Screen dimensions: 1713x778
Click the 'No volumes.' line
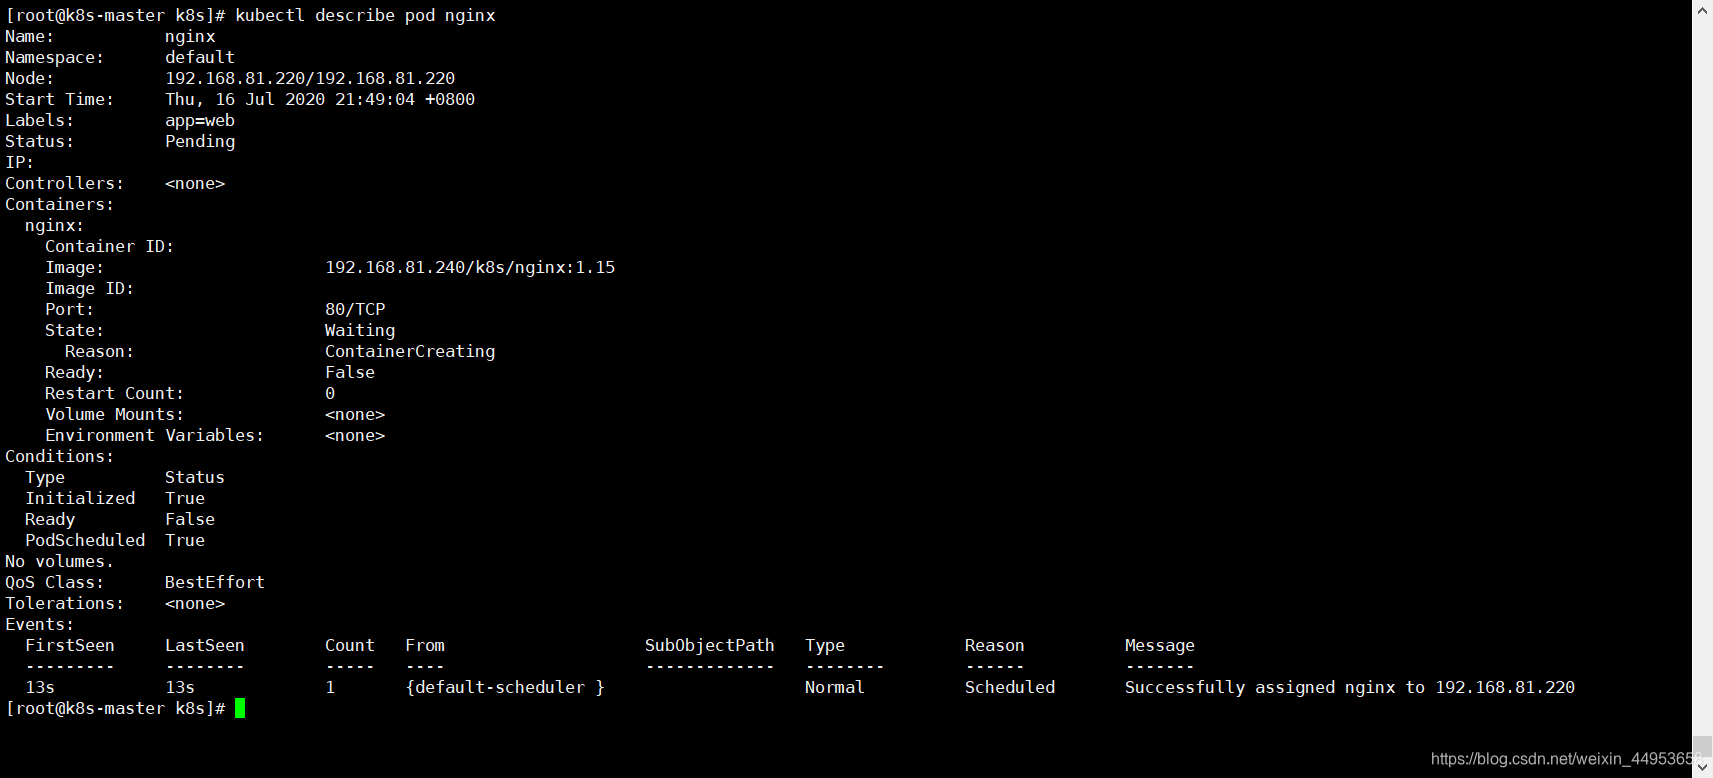coord(60,561)
